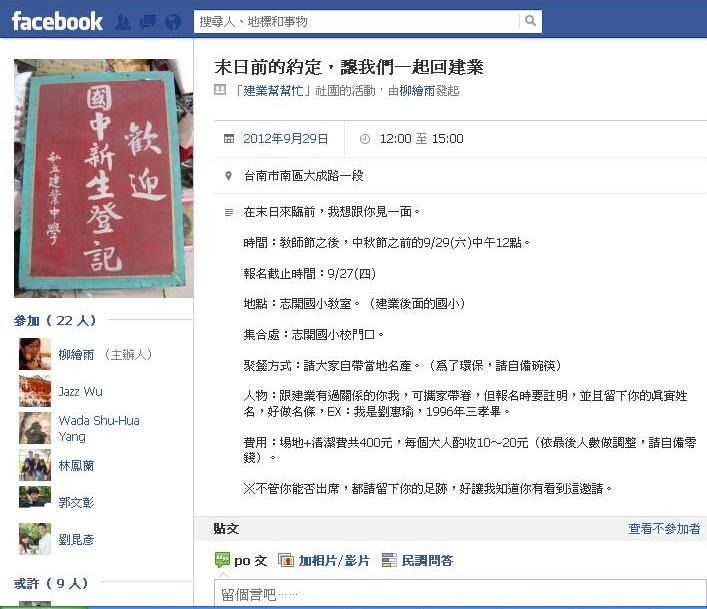Click the event cover photo thumbnail
The image size is (707, 609).
pos(104,179)
